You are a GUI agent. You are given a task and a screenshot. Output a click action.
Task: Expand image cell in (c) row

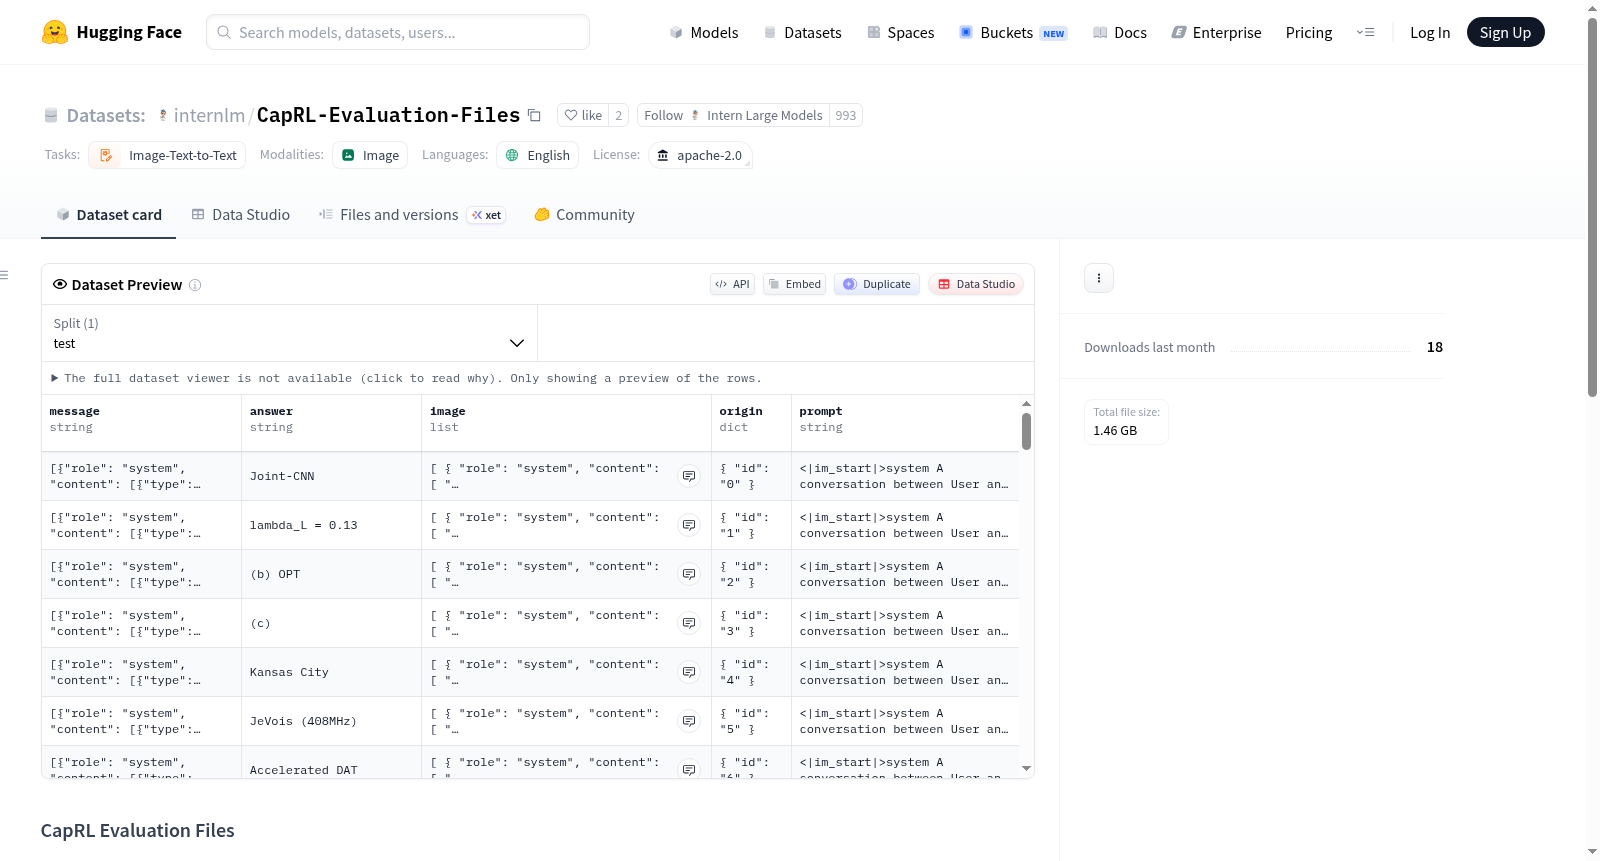point(689,623)
